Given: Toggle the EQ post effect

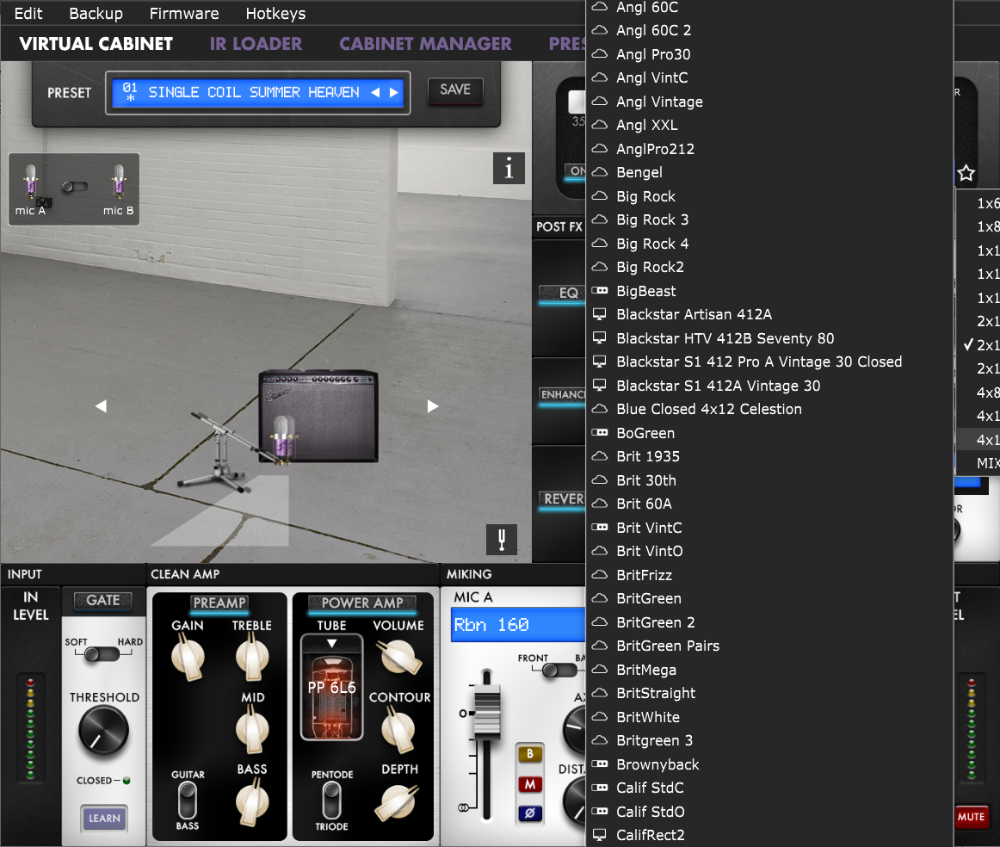Looking at the screenshot, I should [563, 293].
